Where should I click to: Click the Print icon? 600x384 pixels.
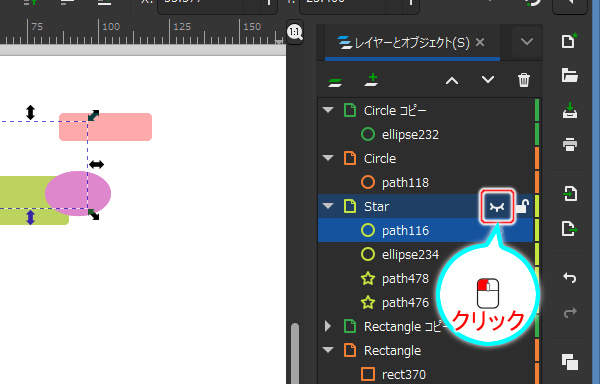570,145
